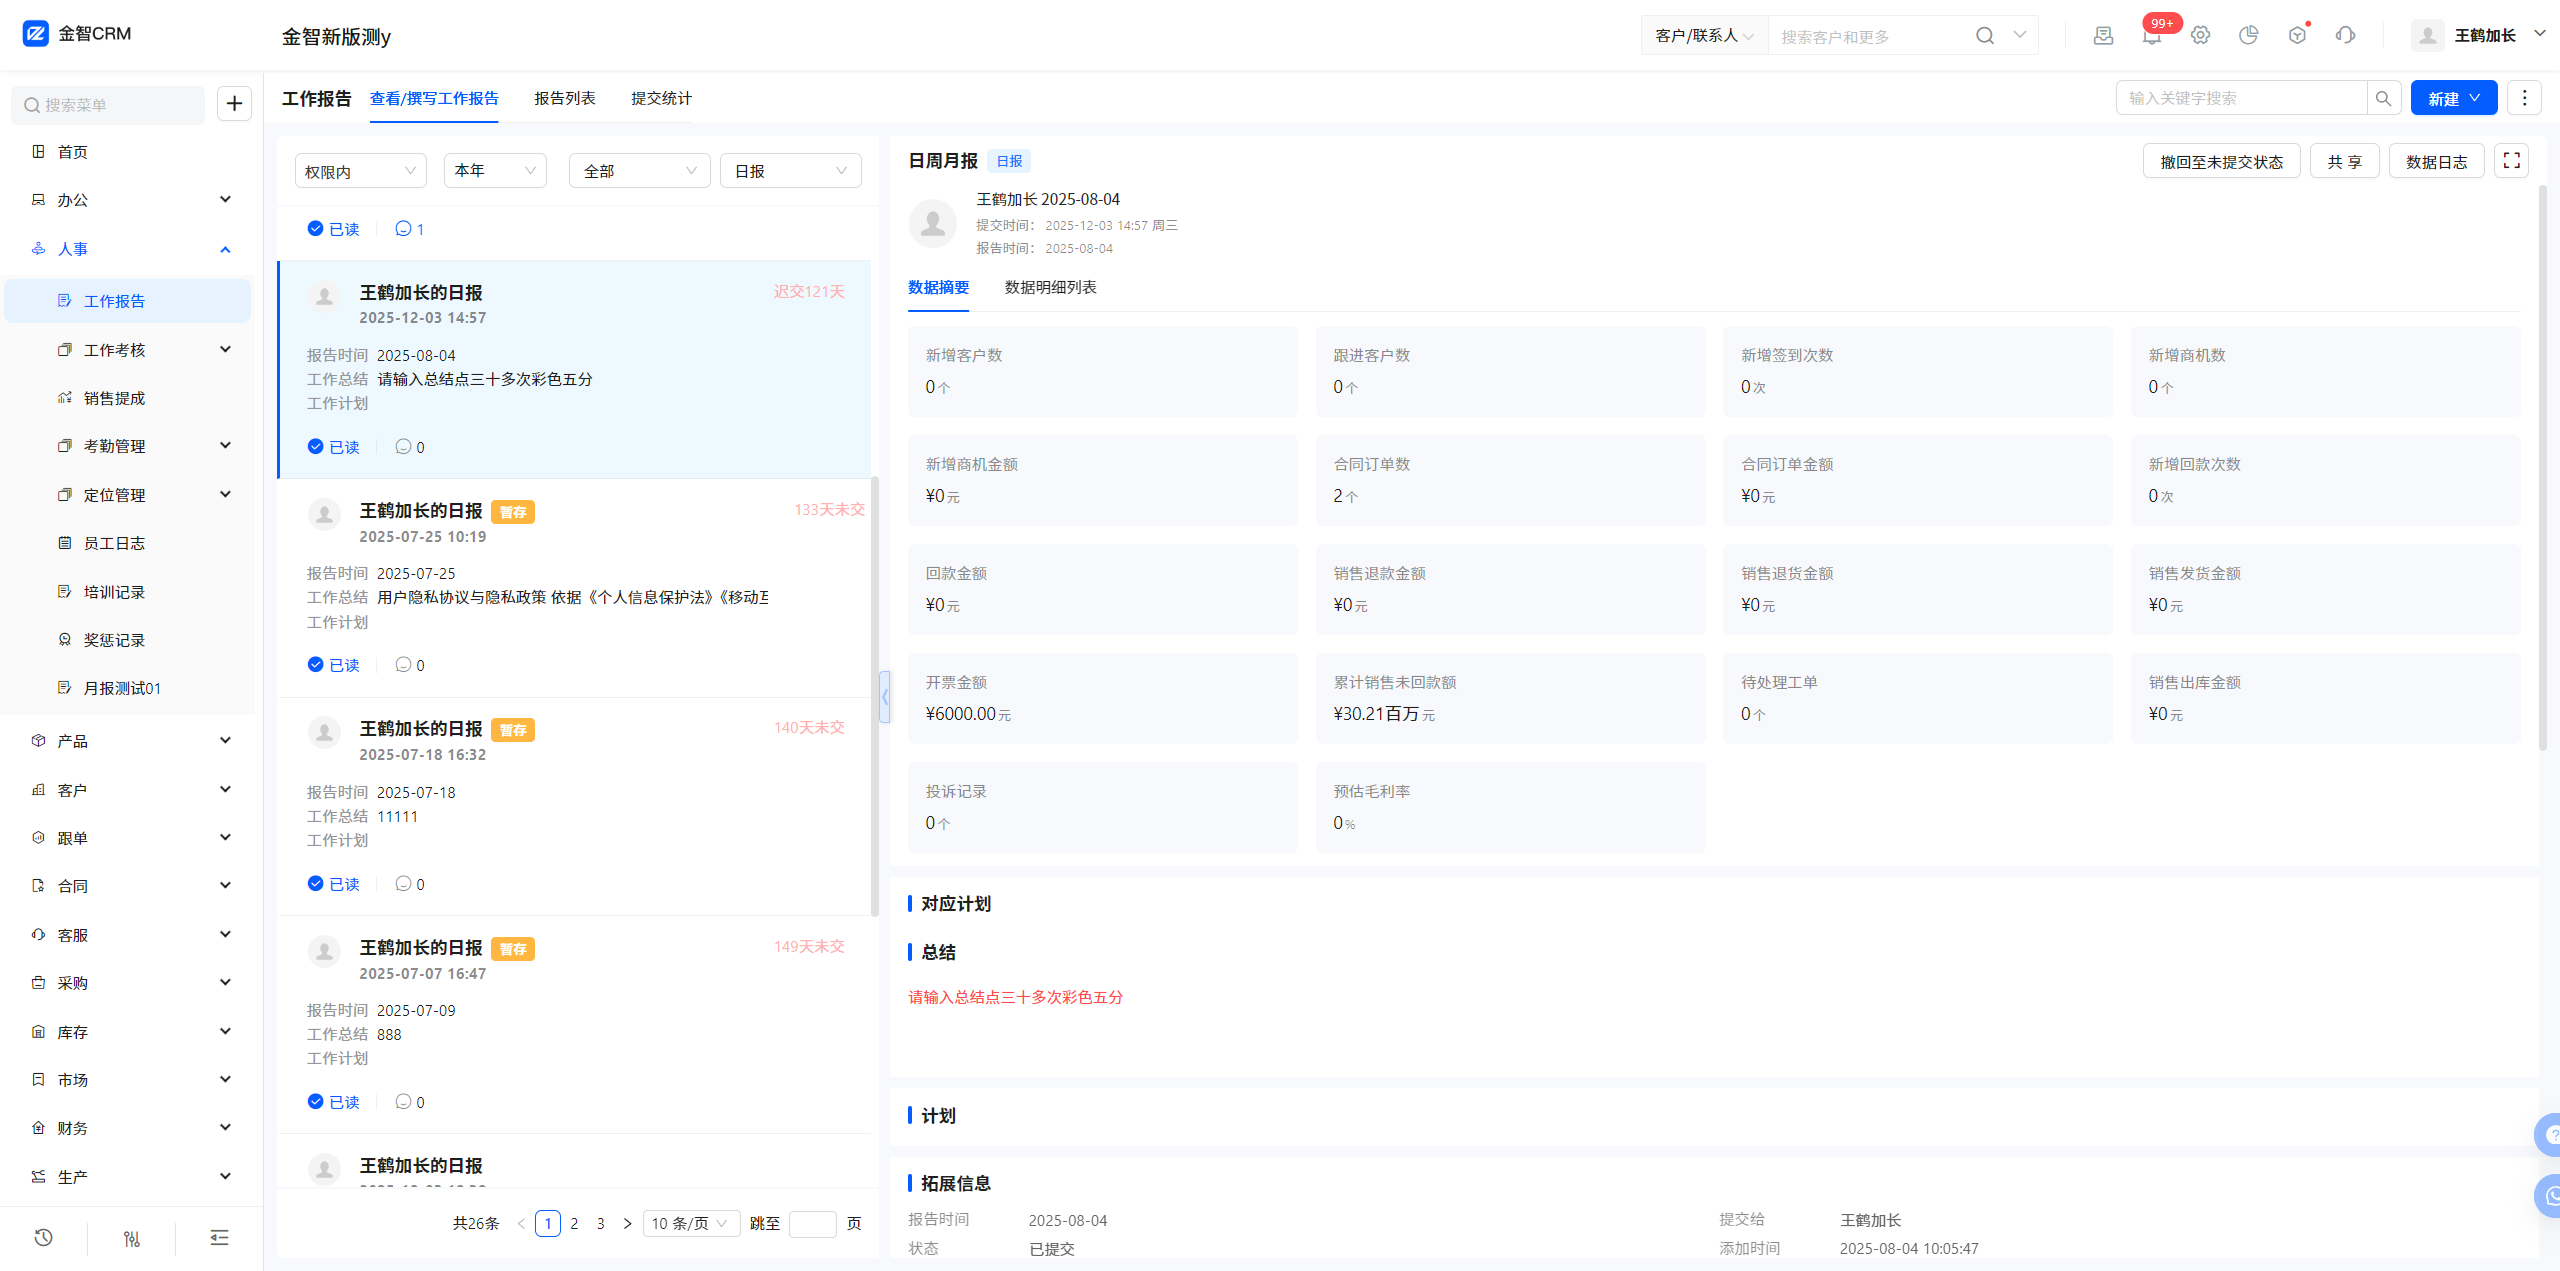Click the customer service headset icon
Viewport: 2560px width, 1271px height.
(x=2345, y=36)
